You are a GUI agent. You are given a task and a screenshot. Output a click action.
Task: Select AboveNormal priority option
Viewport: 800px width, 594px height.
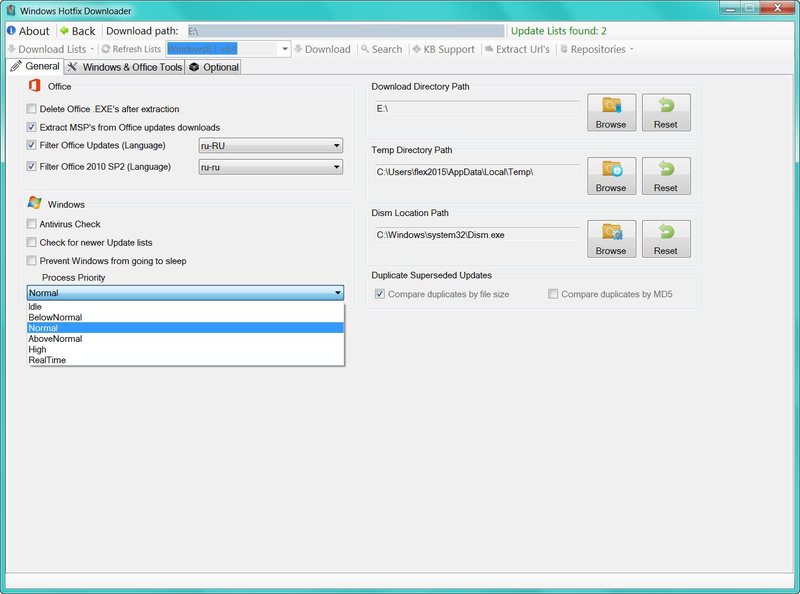pos(186,339)
